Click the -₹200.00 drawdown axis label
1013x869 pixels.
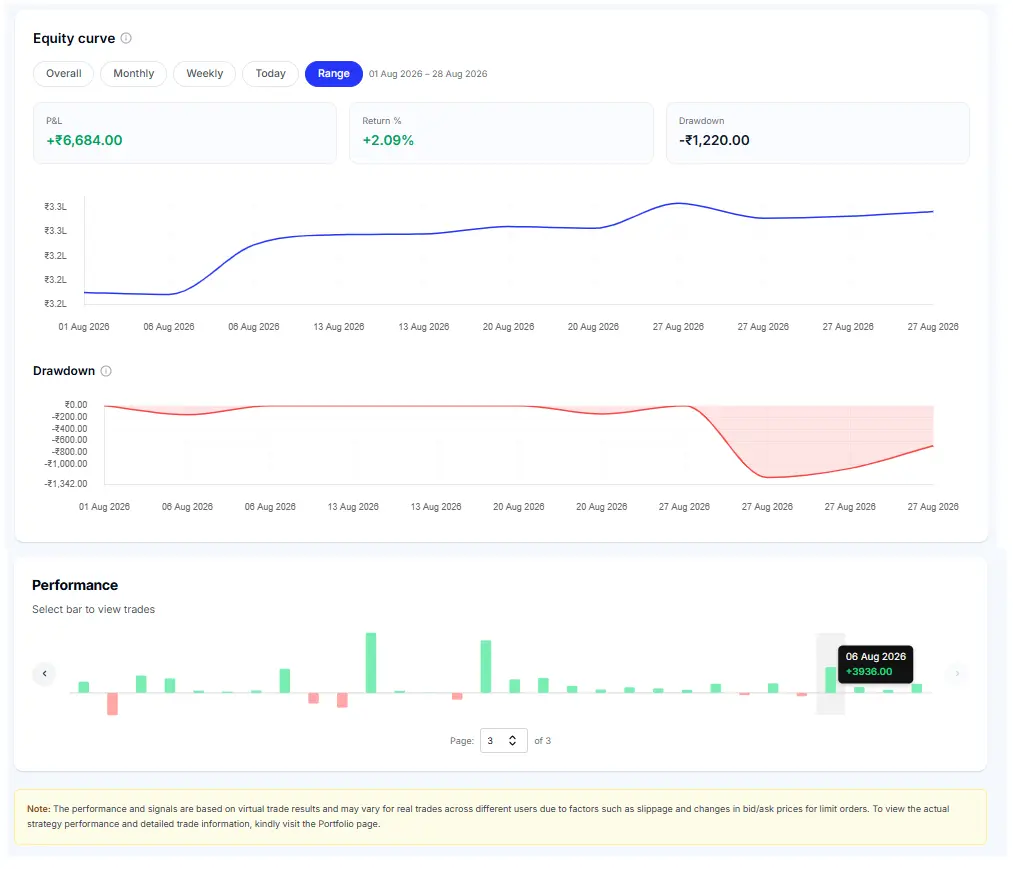69,417
